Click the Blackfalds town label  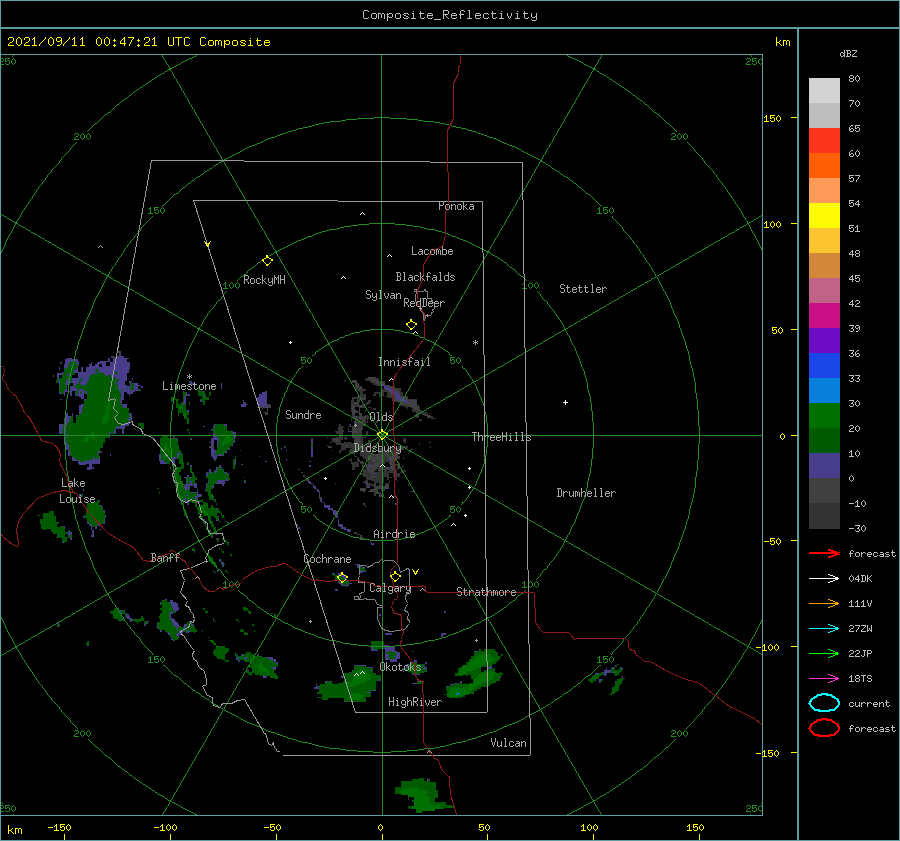pos(425,277)
